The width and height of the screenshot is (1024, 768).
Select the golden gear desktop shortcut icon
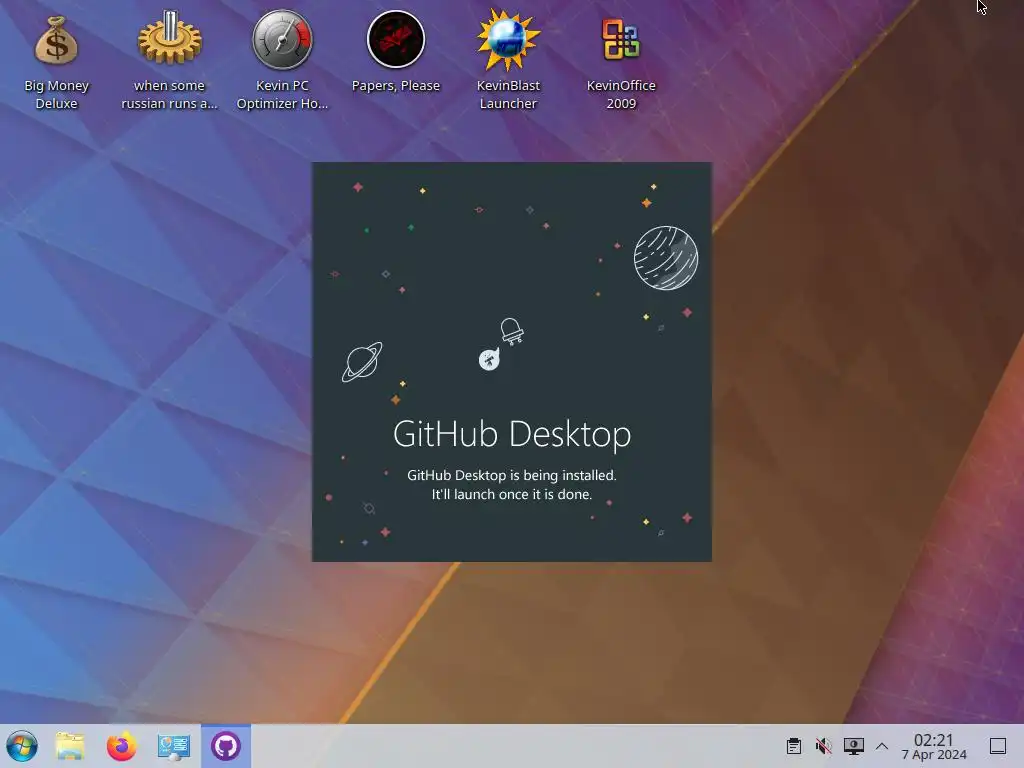click(x=169, y=38)
